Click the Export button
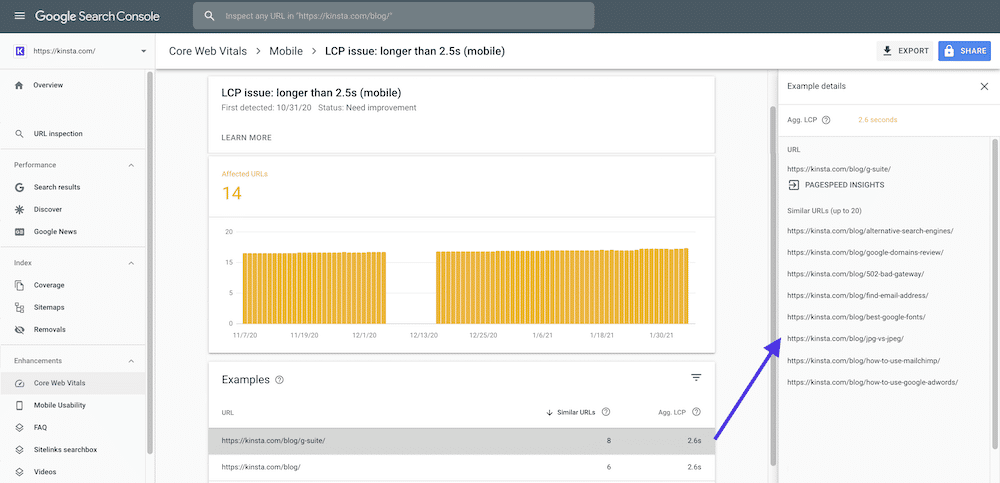This screenshot has width=1000, height=483. (905, 51)
